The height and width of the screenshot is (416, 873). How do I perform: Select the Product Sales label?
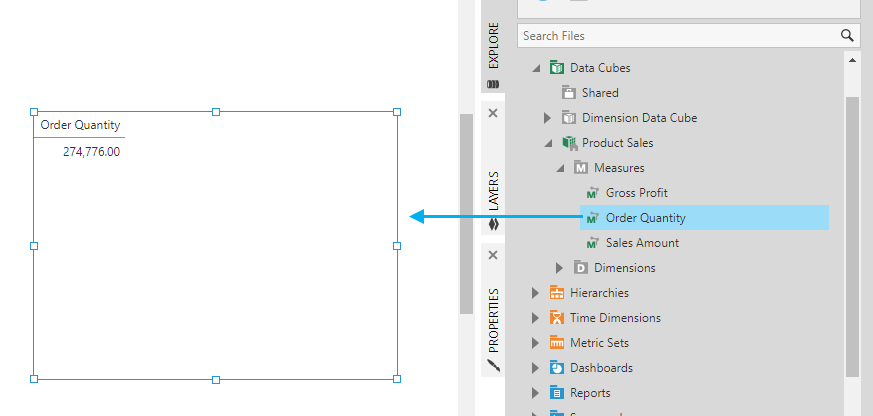pyautogui.click(x=617, y=143)
